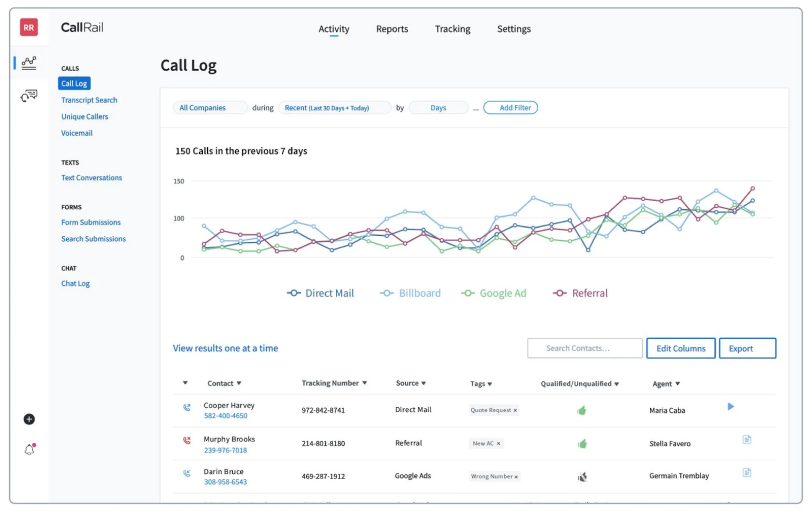Open the notifications bell icon

click(x=29, y=449)
